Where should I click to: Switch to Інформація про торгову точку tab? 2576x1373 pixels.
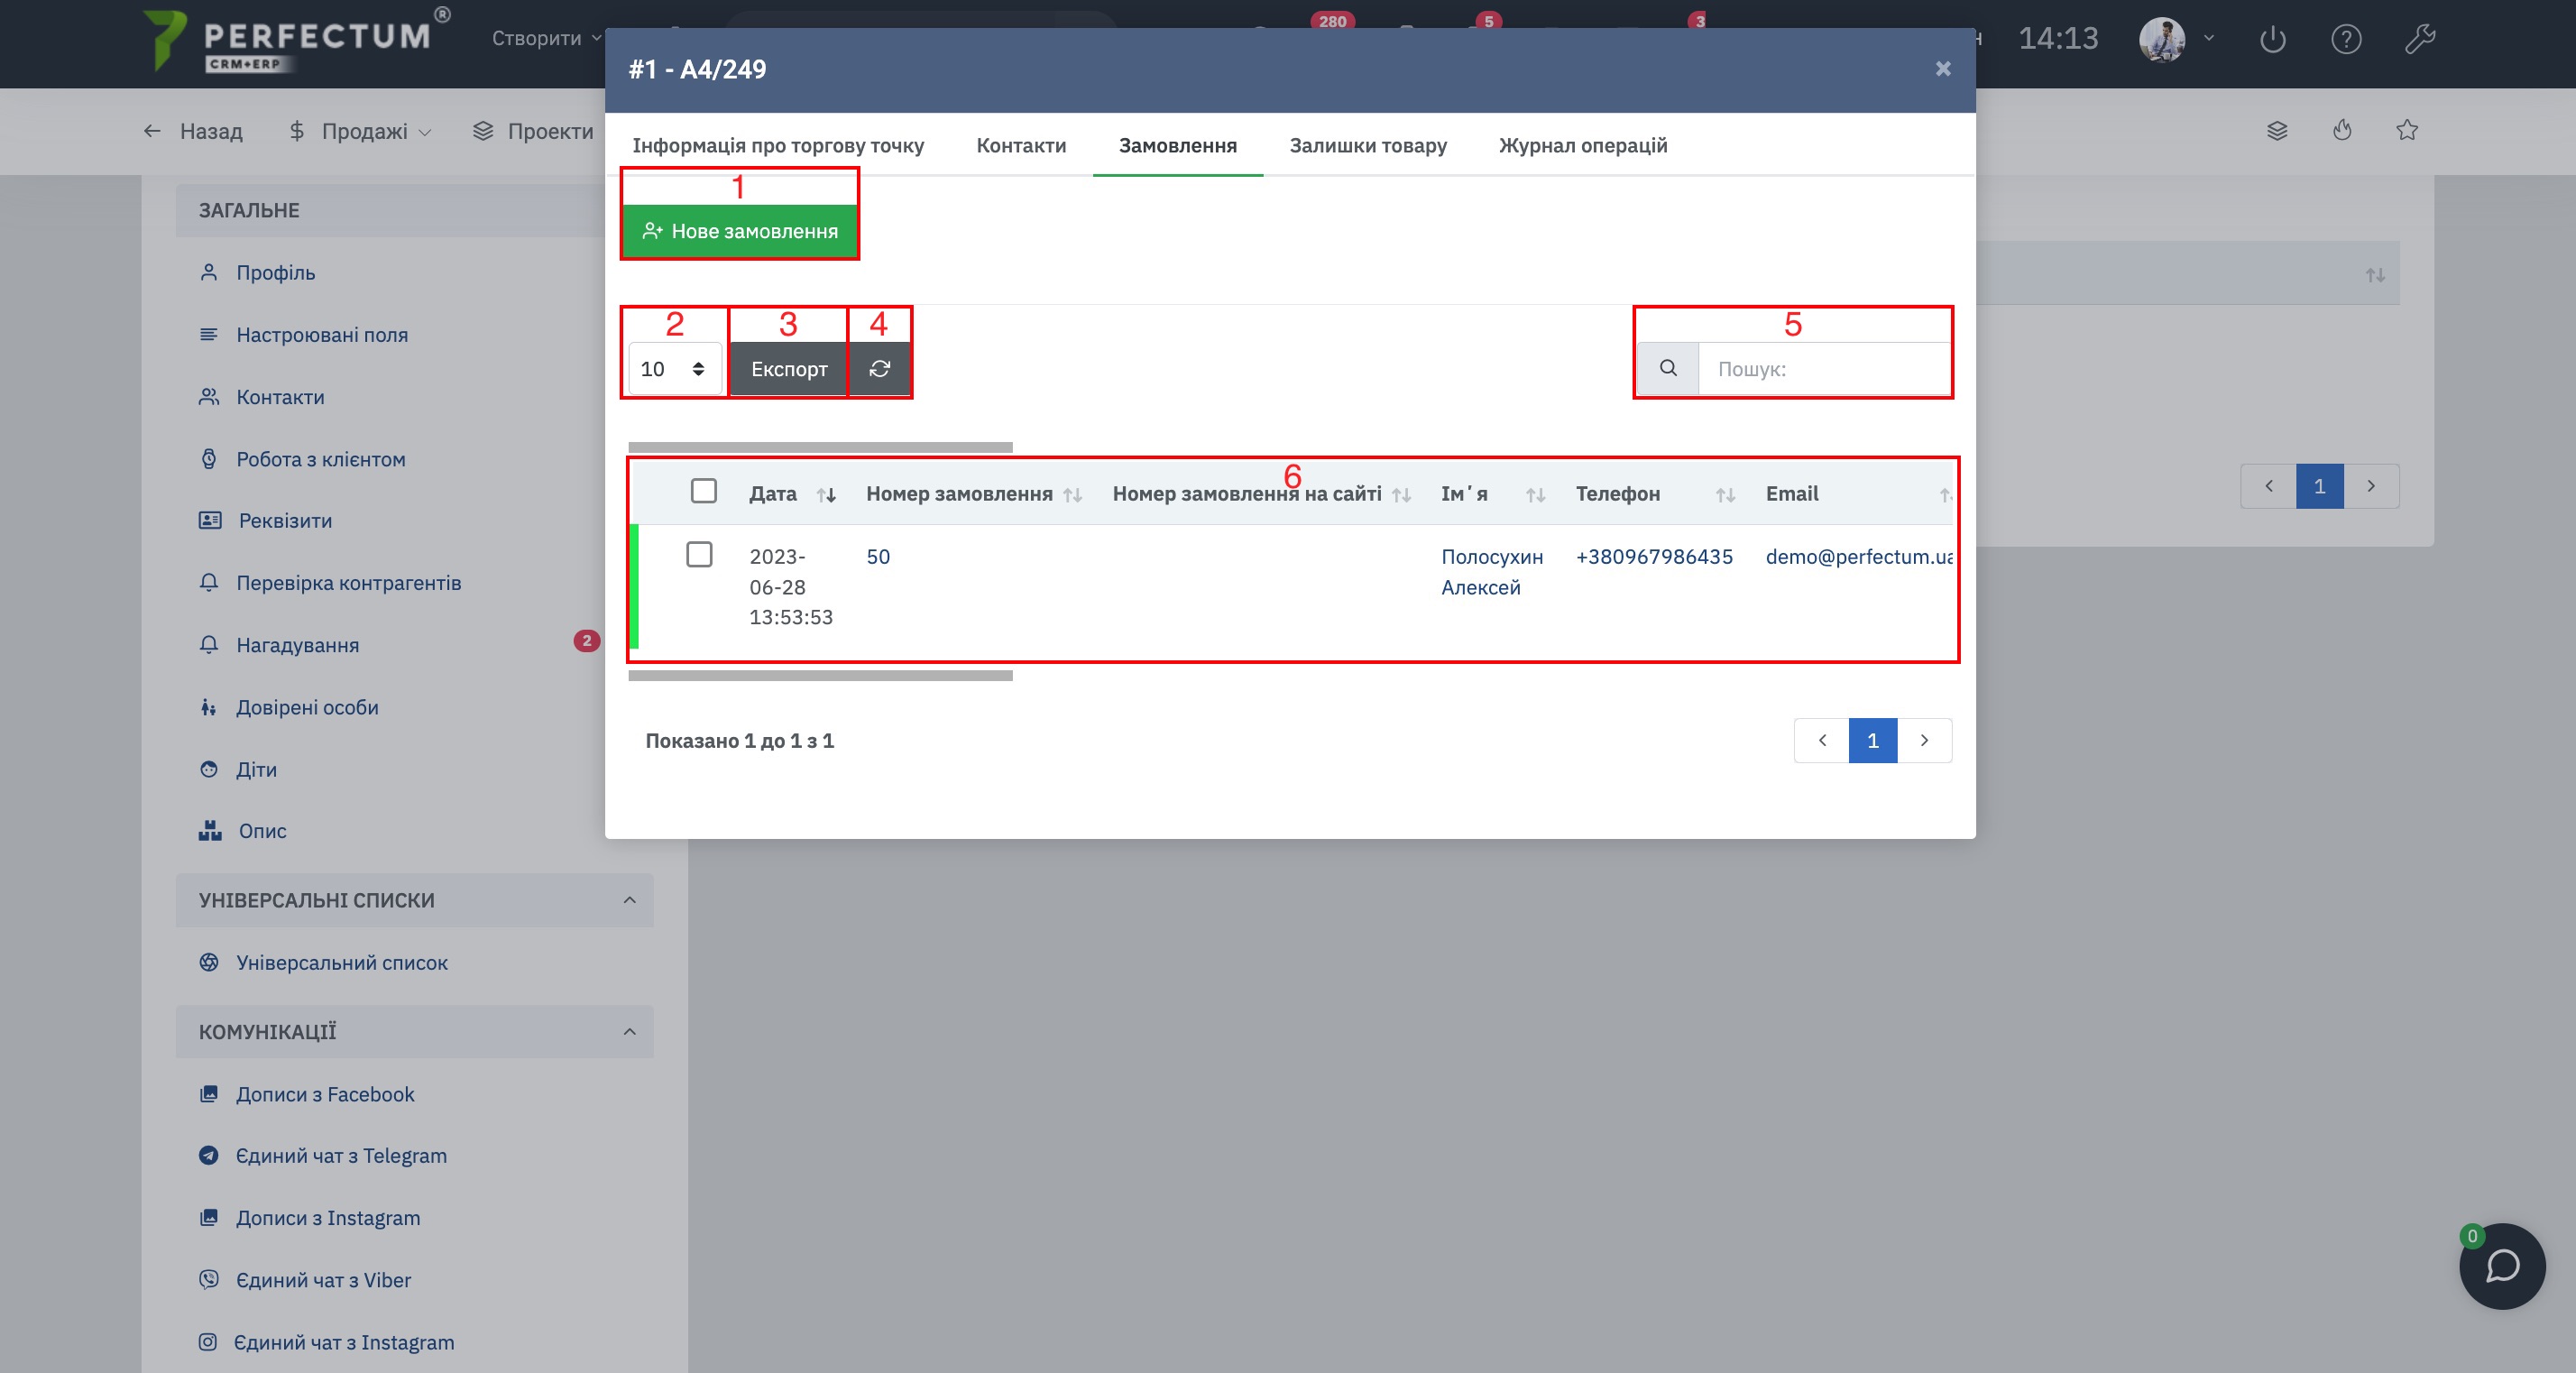pyautogui.click(x=778, y=145)
